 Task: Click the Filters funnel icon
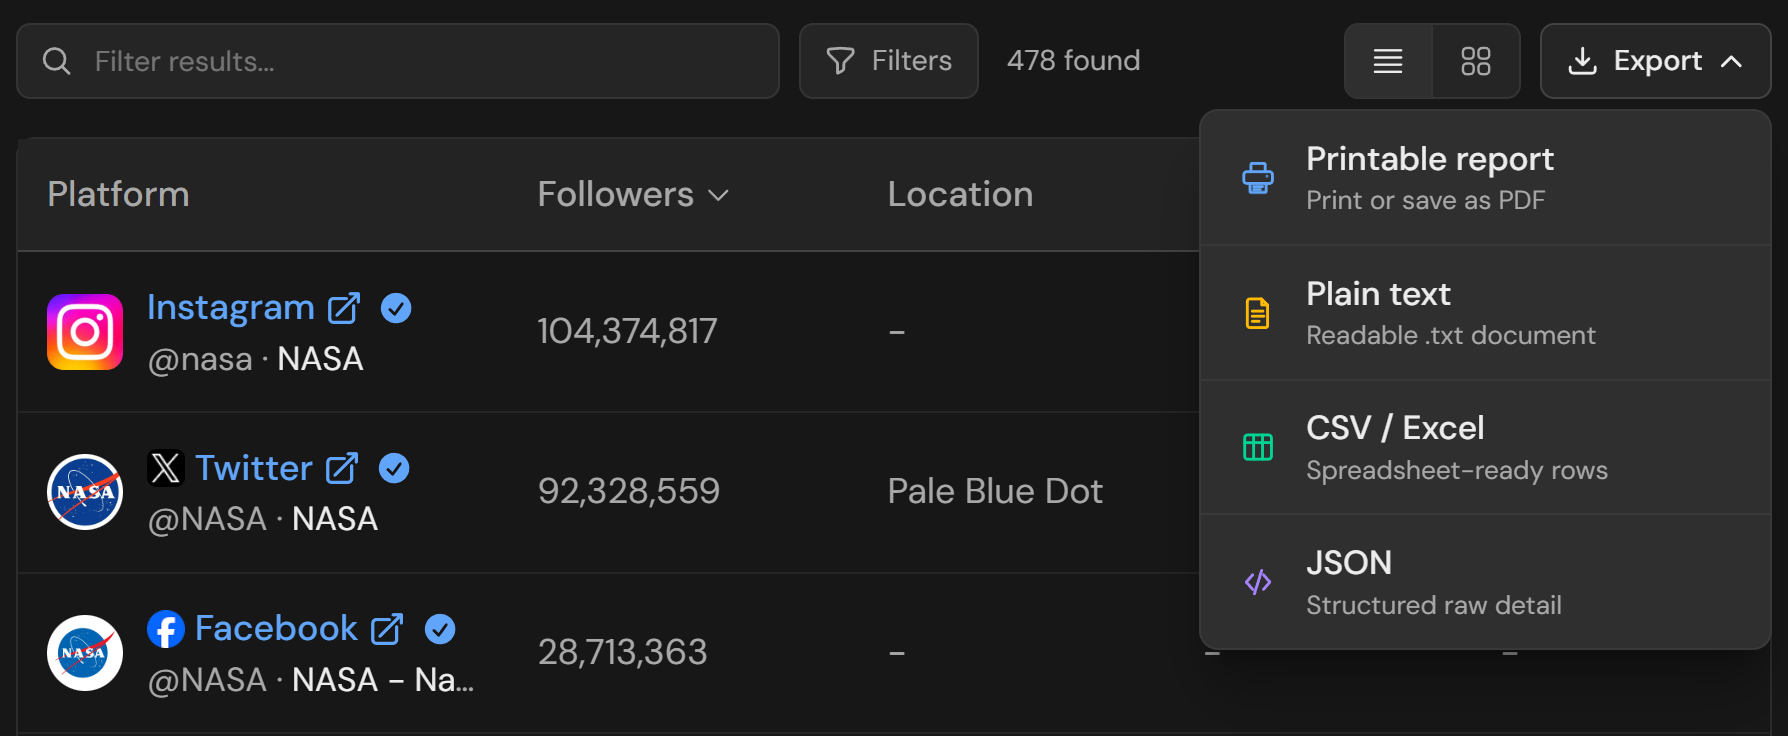point(840,61)
